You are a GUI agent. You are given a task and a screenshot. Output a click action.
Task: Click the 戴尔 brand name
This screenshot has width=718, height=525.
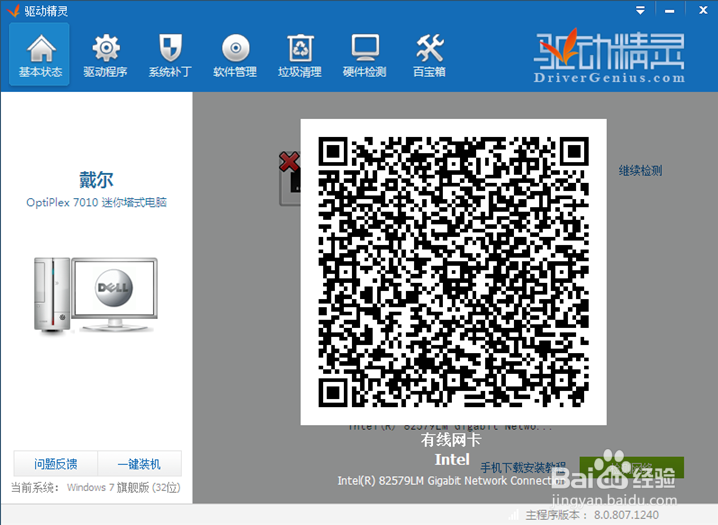(x=96, y=179)
